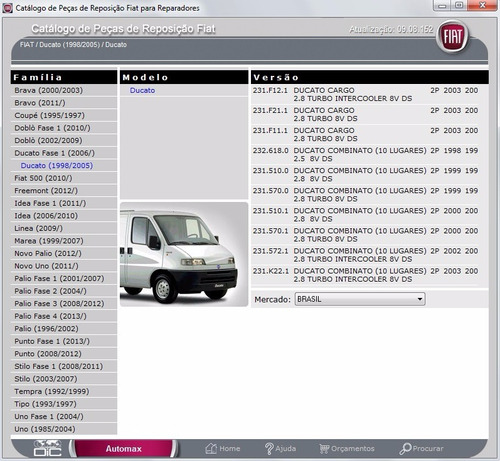500x461 pixels.
Task: Select Ducato Fase 1 (2006/) family
Action: [x=64, y=153]
